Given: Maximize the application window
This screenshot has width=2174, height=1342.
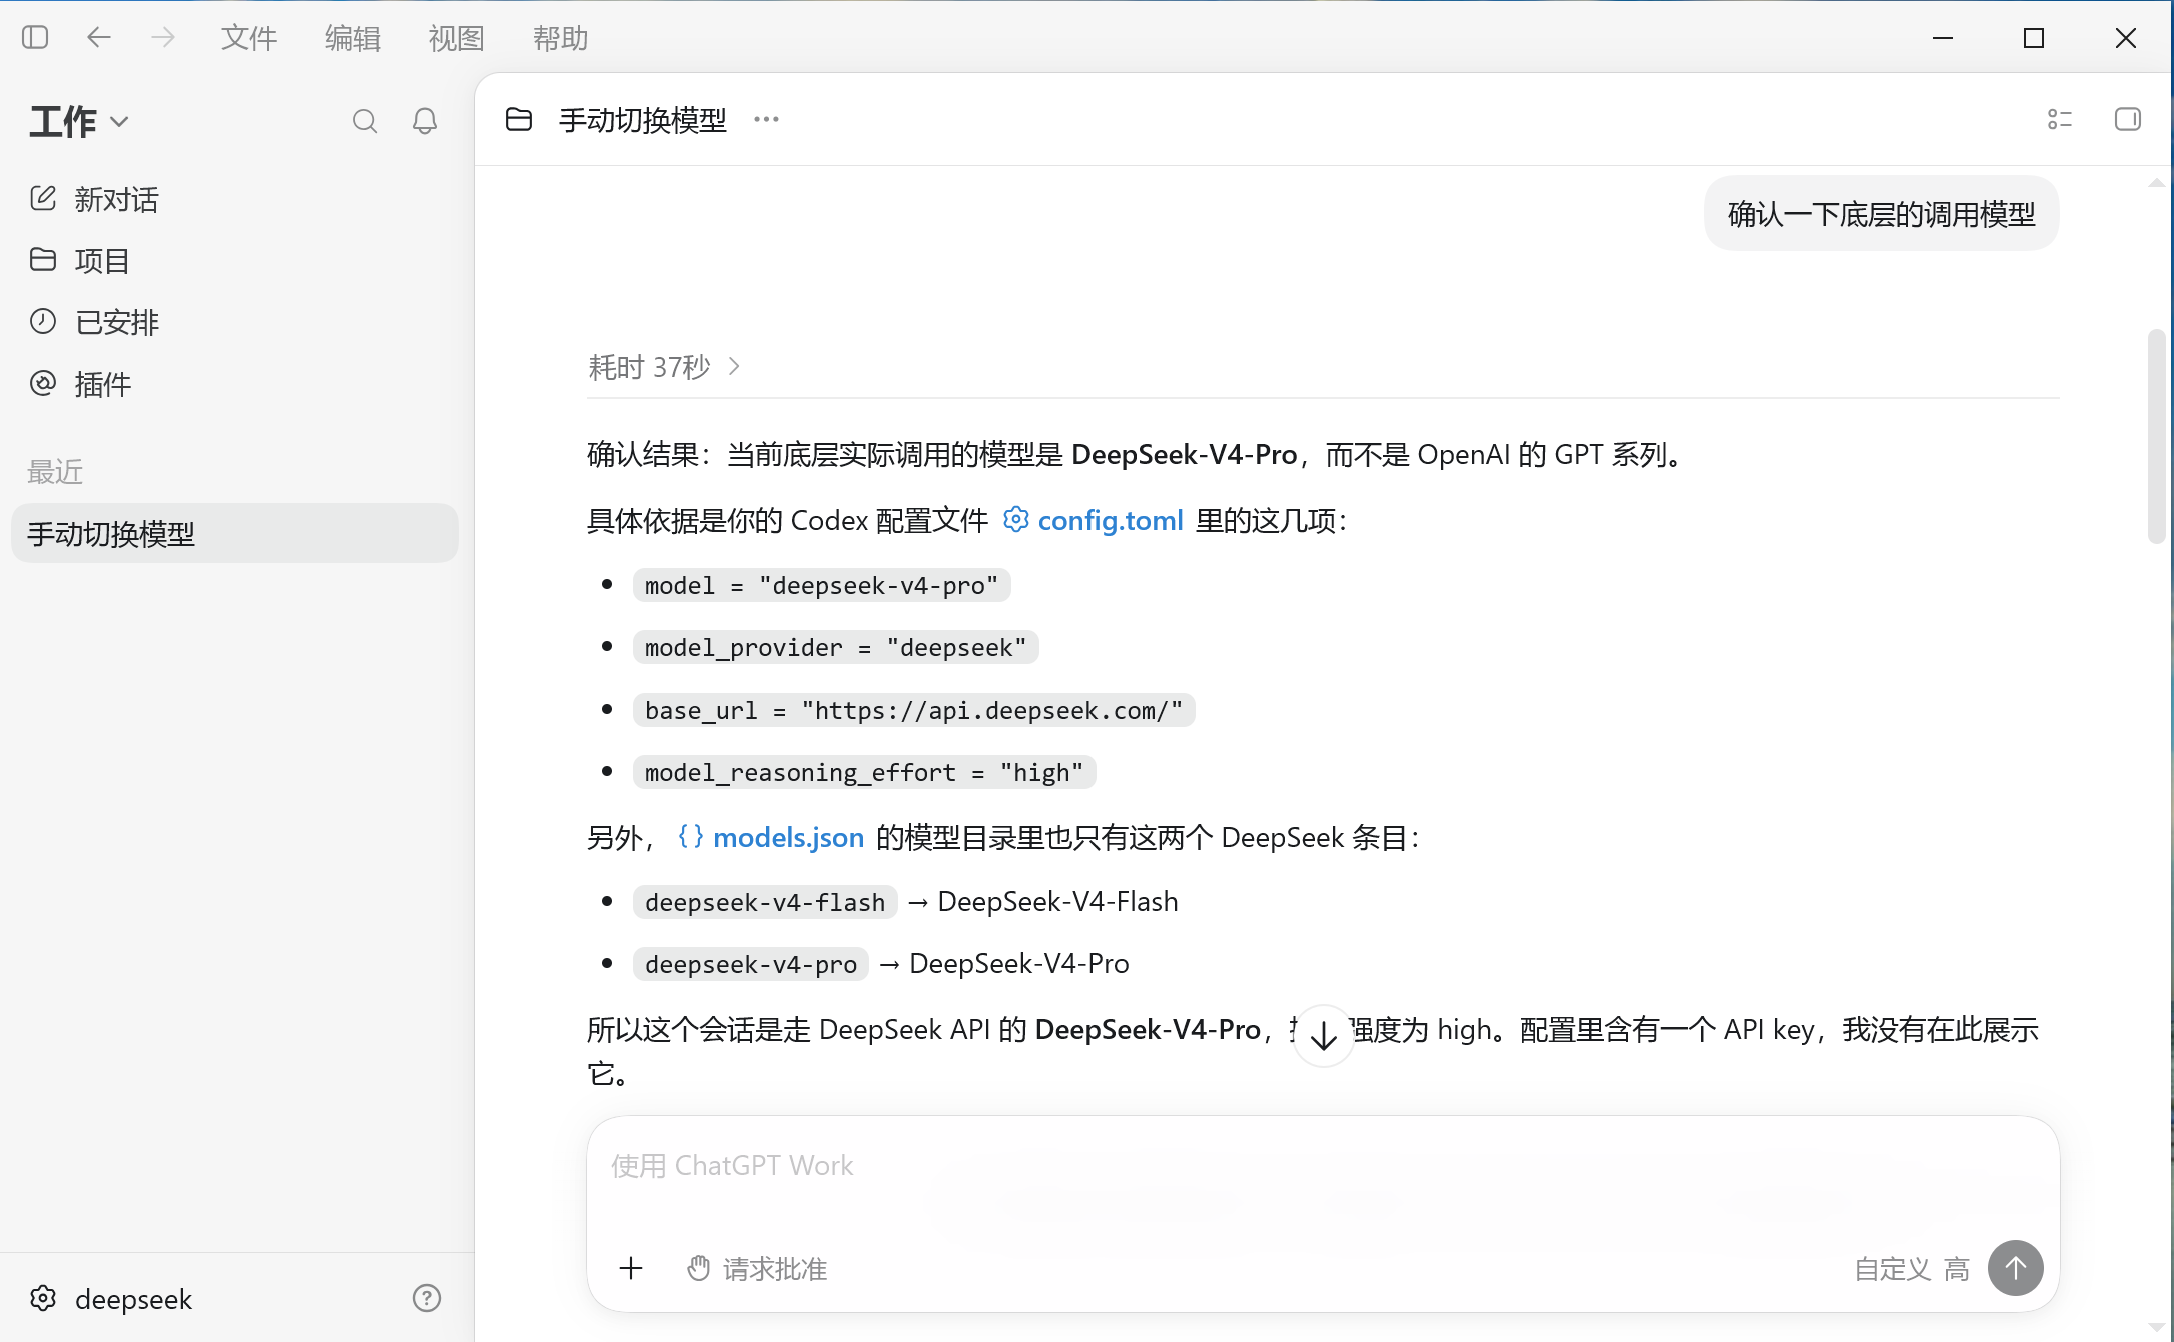Looking at the screenshot, I should (x=2034, y=38).
